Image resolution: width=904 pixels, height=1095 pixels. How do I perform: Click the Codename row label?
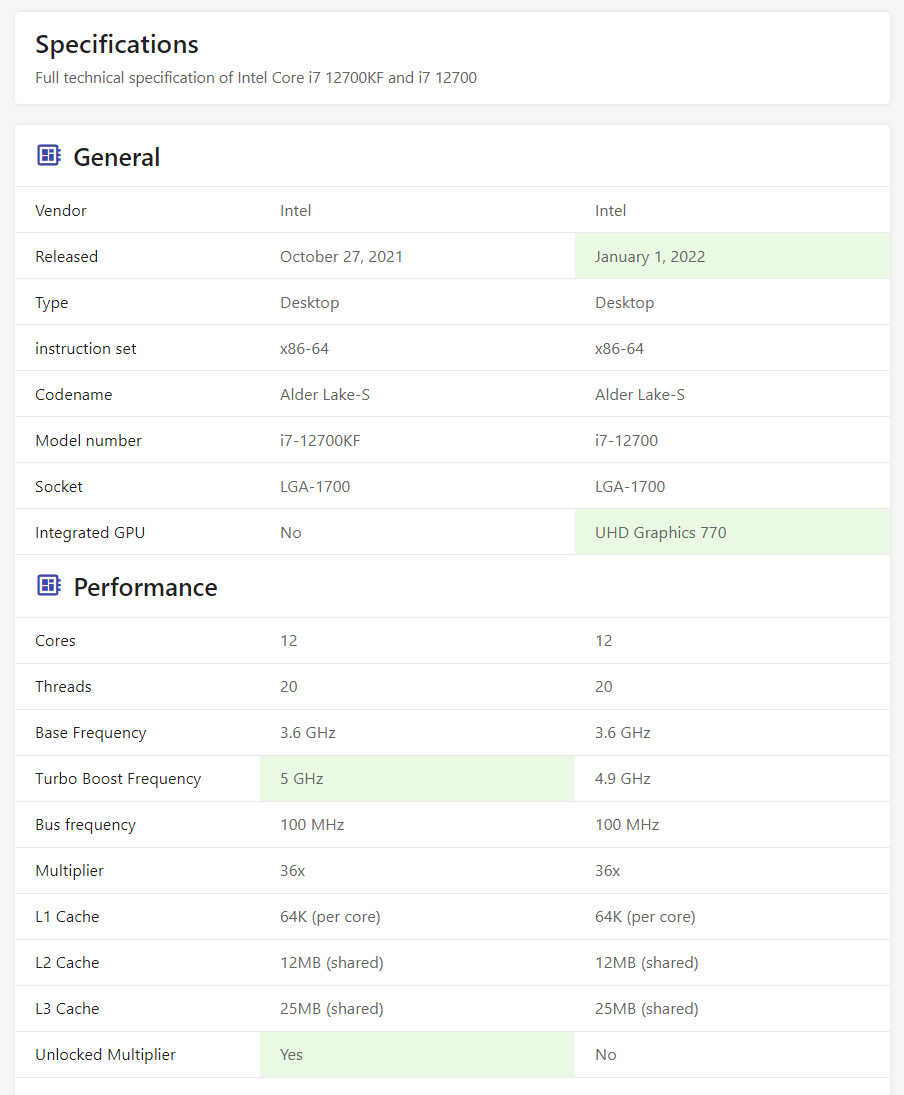click(73, 394)
